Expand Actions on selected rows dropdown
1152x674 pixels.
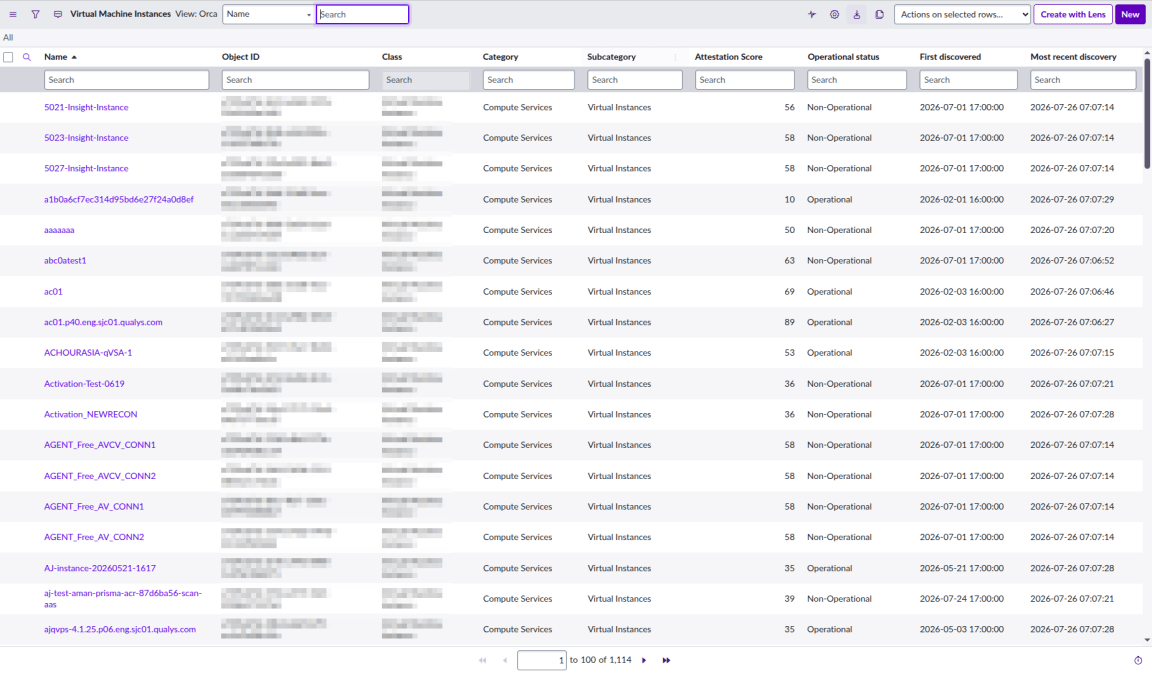click(962, 14)
